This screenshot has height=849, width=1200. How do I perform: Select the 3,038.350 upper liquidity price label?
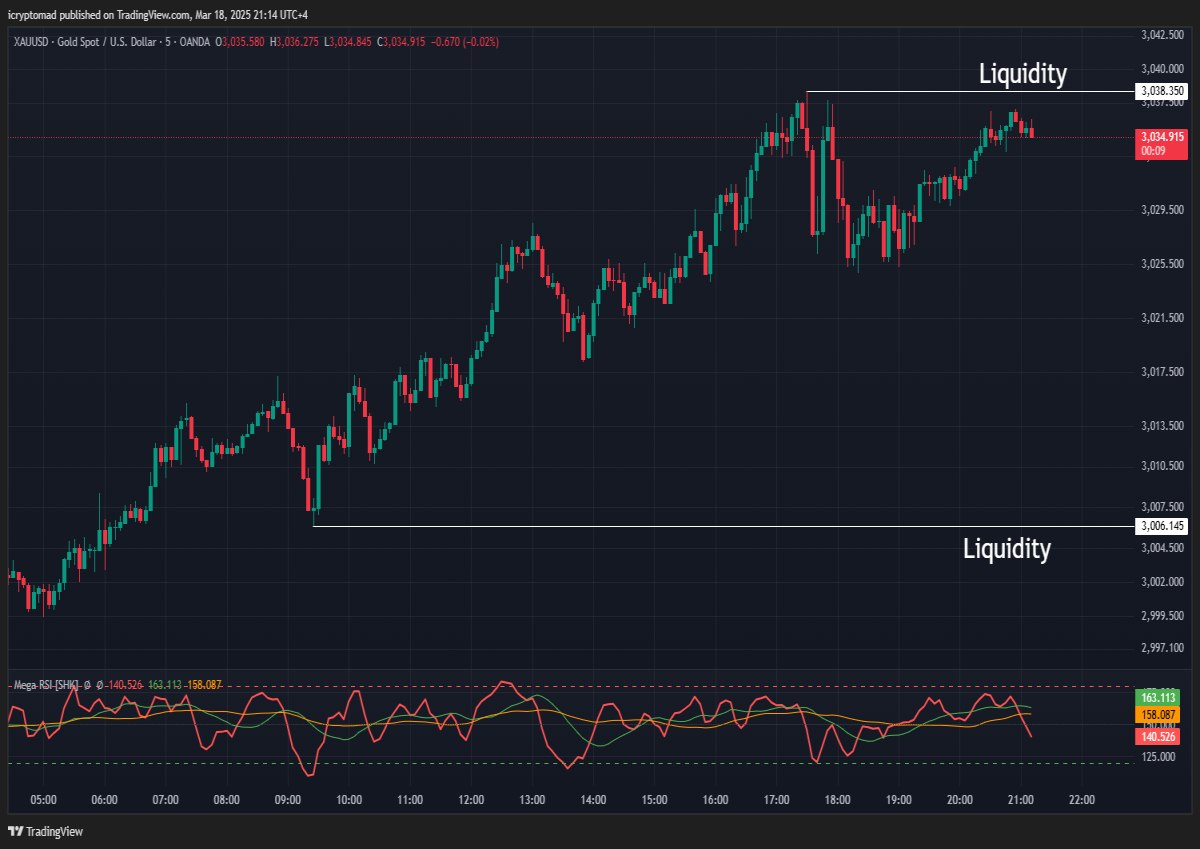(1162, 91)
